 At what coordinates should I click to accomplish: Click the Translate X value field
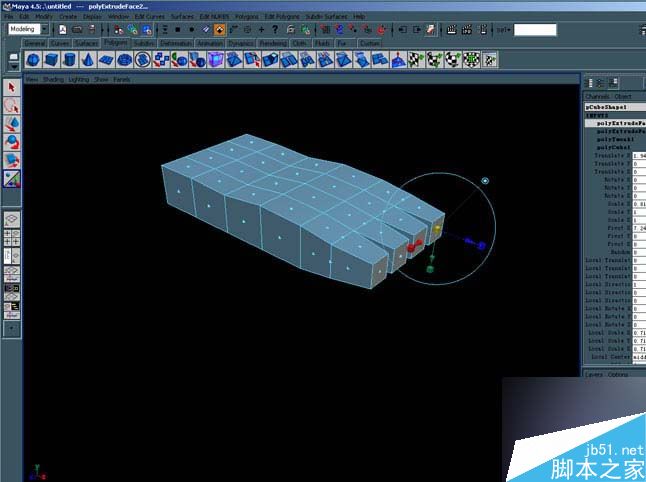(x=639, y=155)
